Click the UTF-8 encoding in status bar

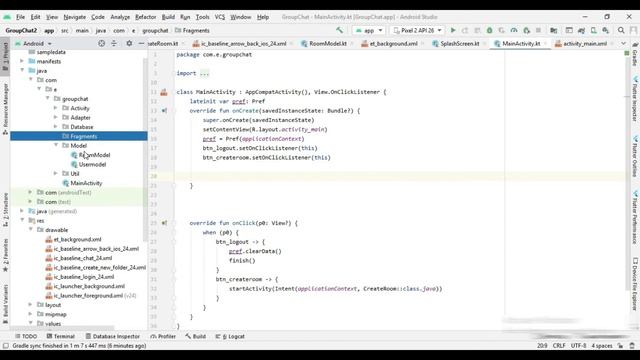point(578,346)
